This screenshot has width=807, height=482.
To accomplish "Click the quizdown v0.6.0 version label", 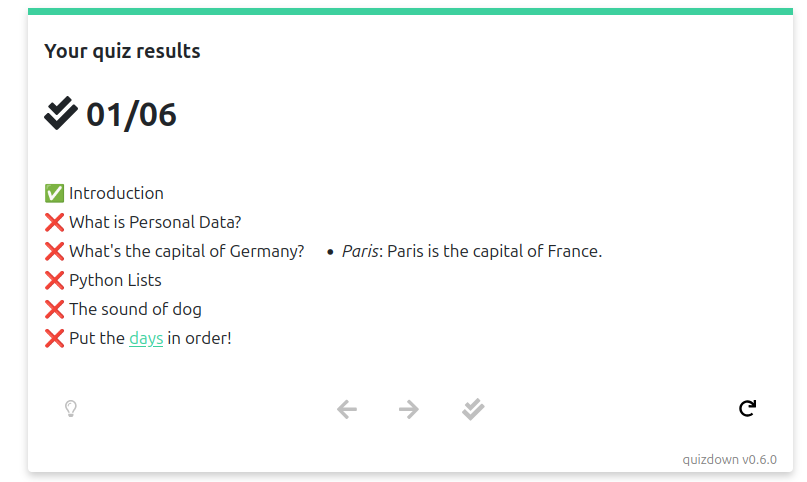I will 729,459.
